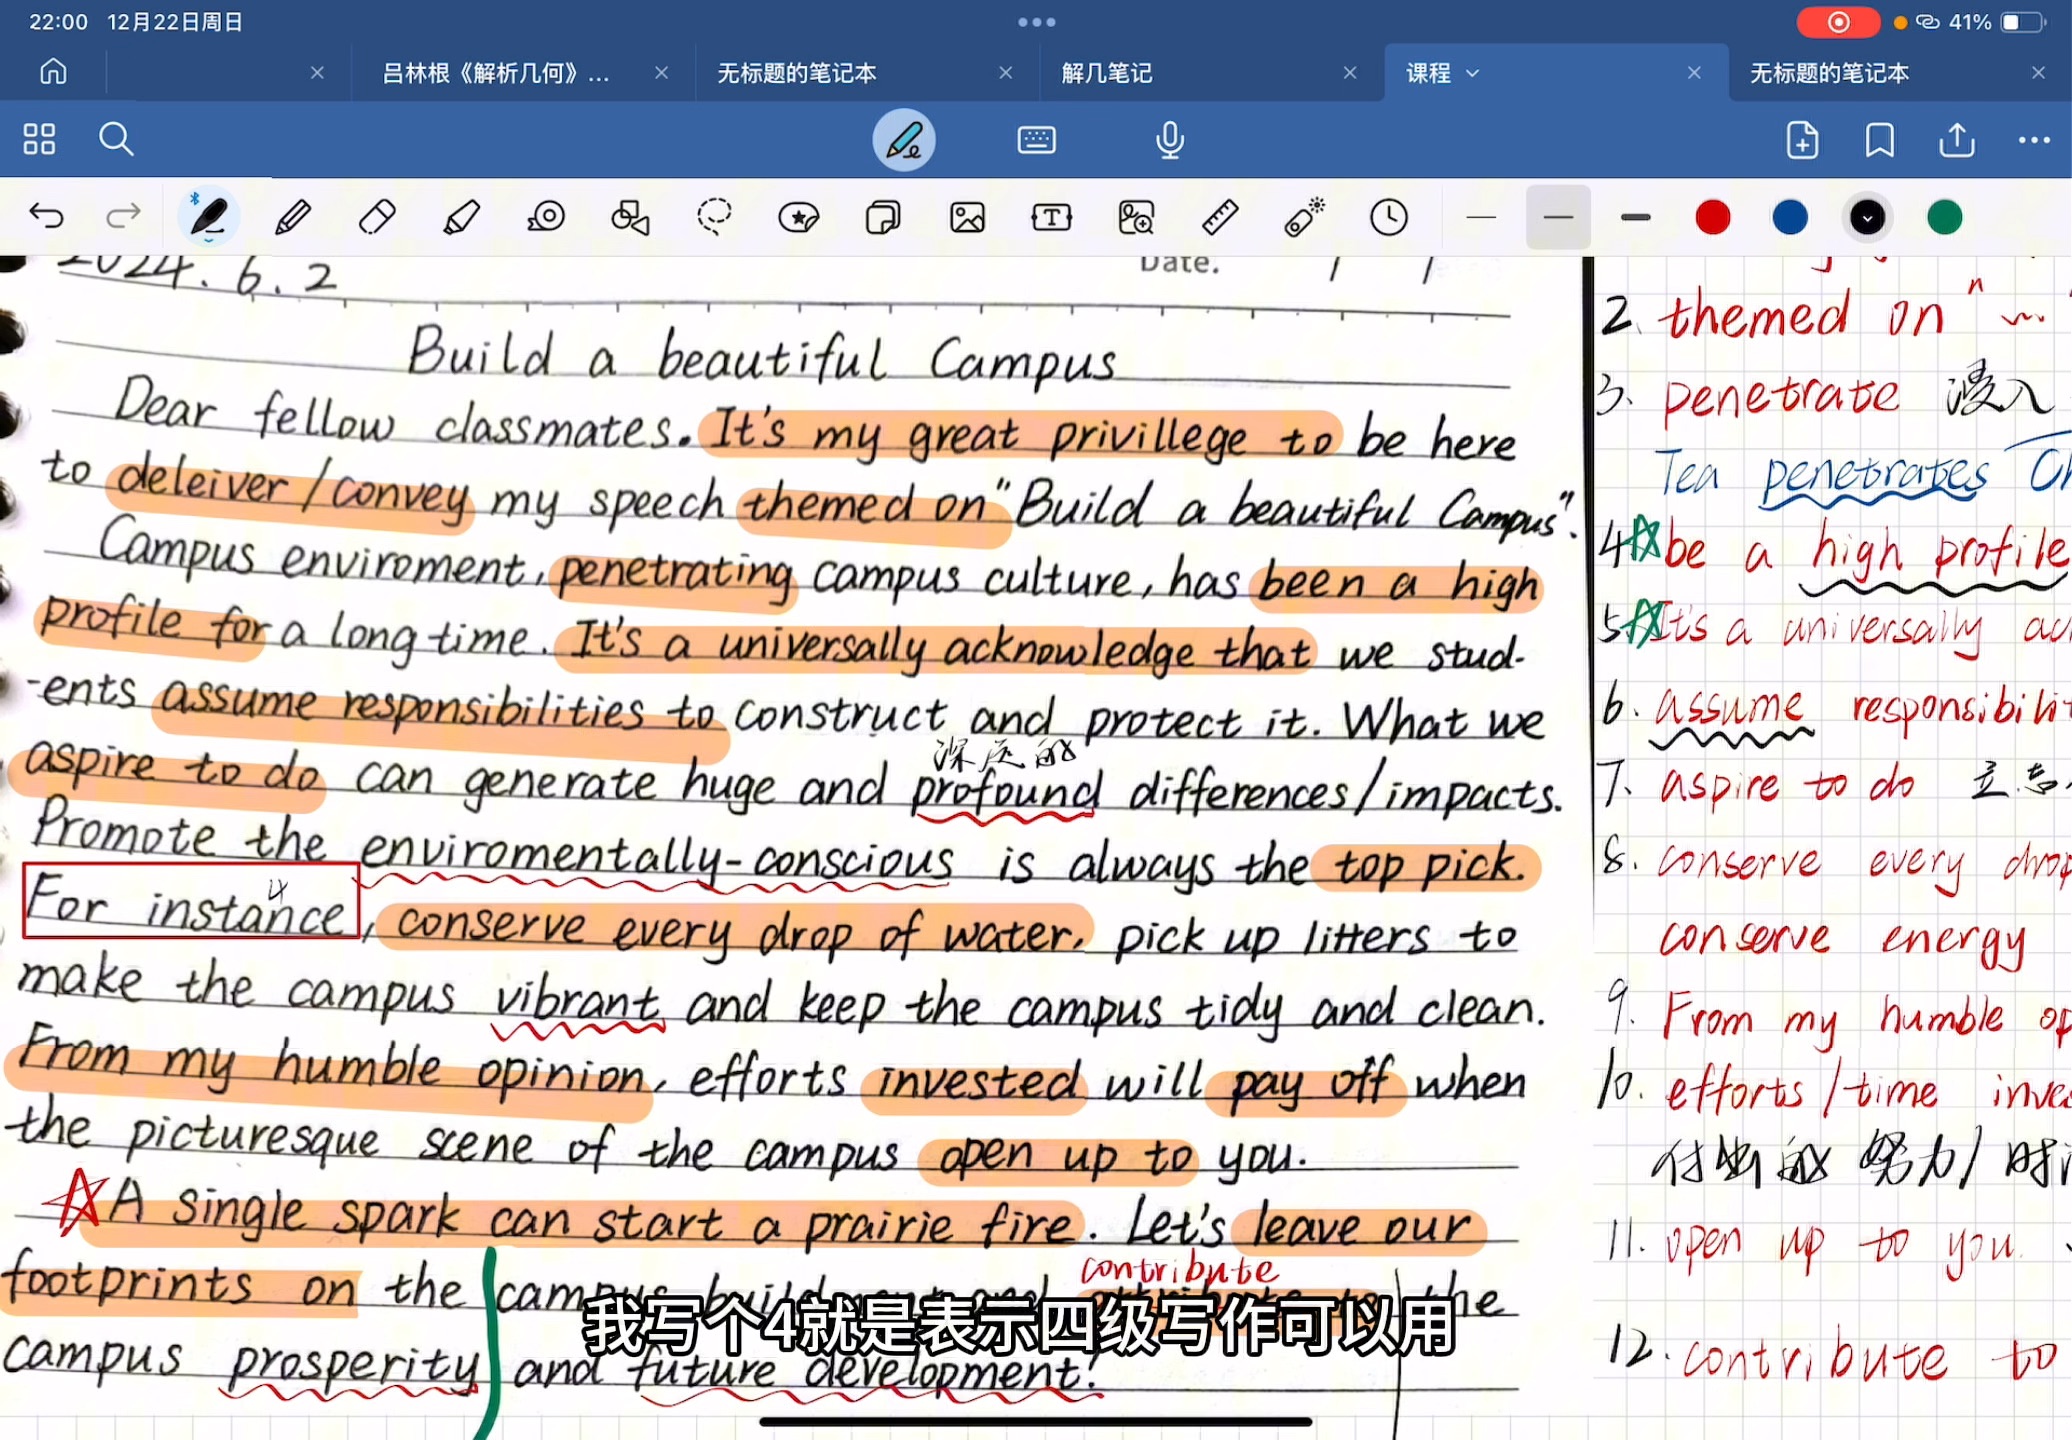
Task: Bookmark the current page
Action: pyautogui.click(x=1879, y=140)
